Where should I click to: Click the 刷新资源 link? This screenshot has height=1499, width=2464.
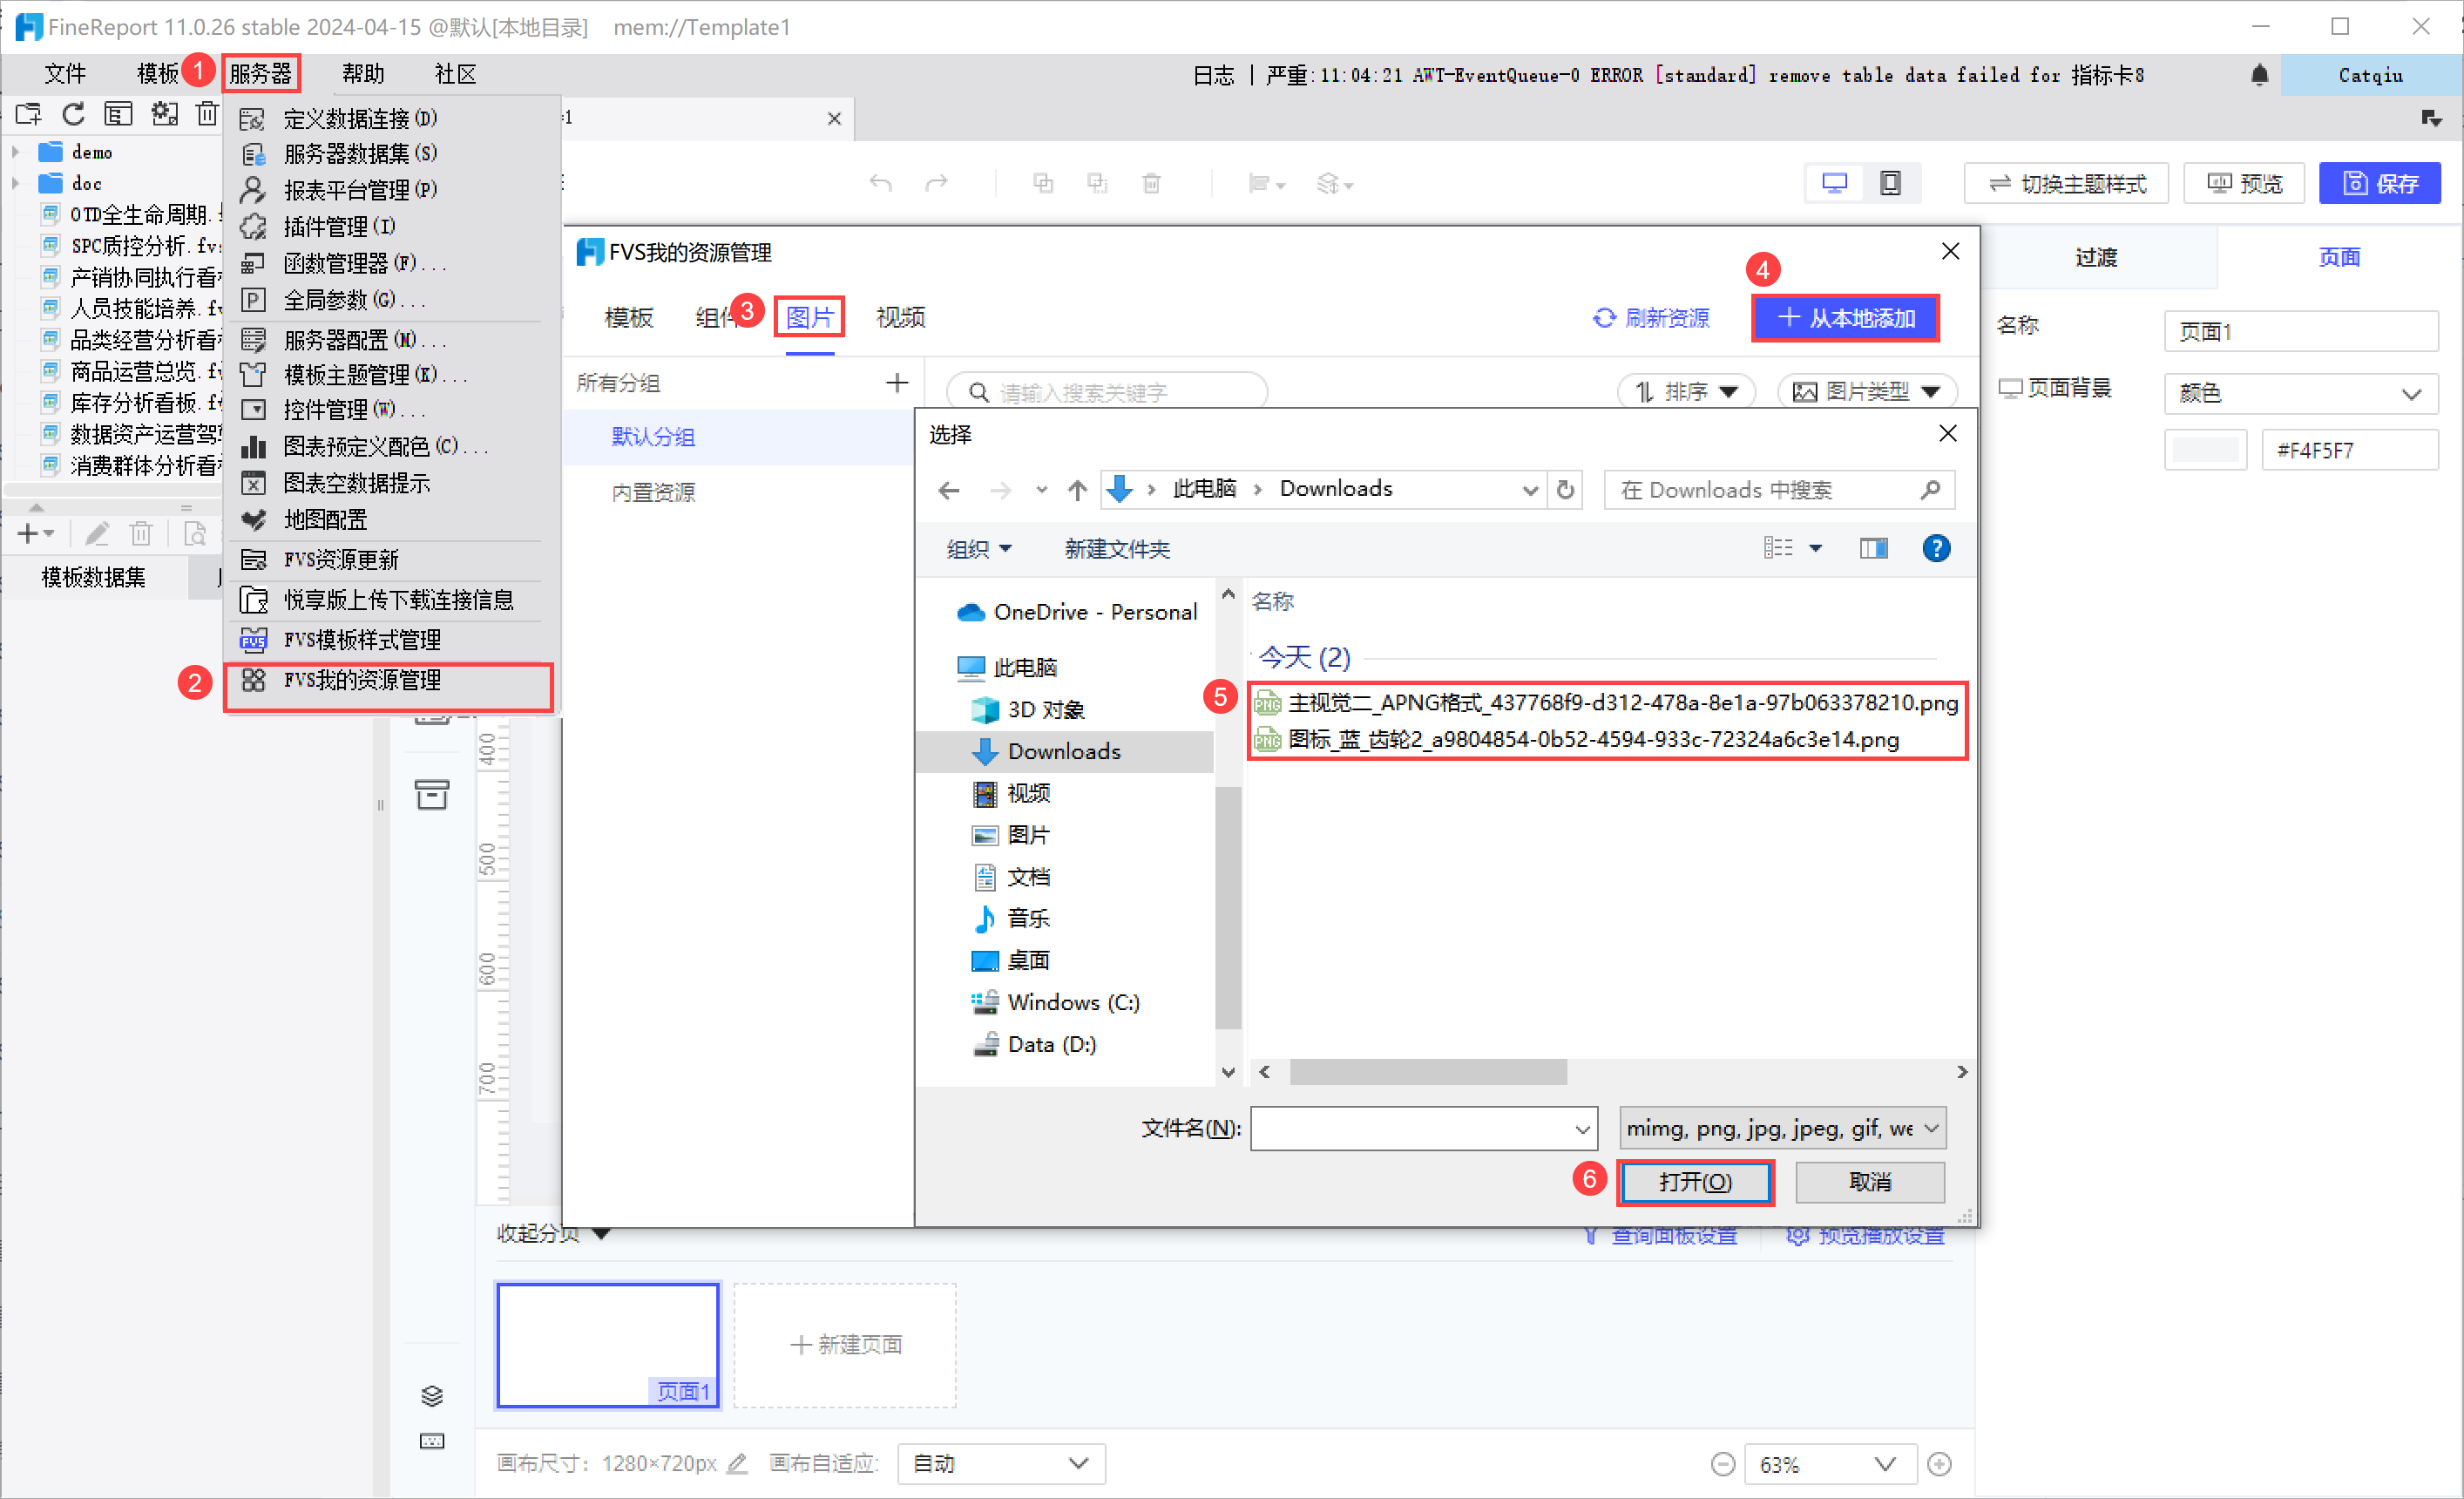click(x=1651, y=318)
